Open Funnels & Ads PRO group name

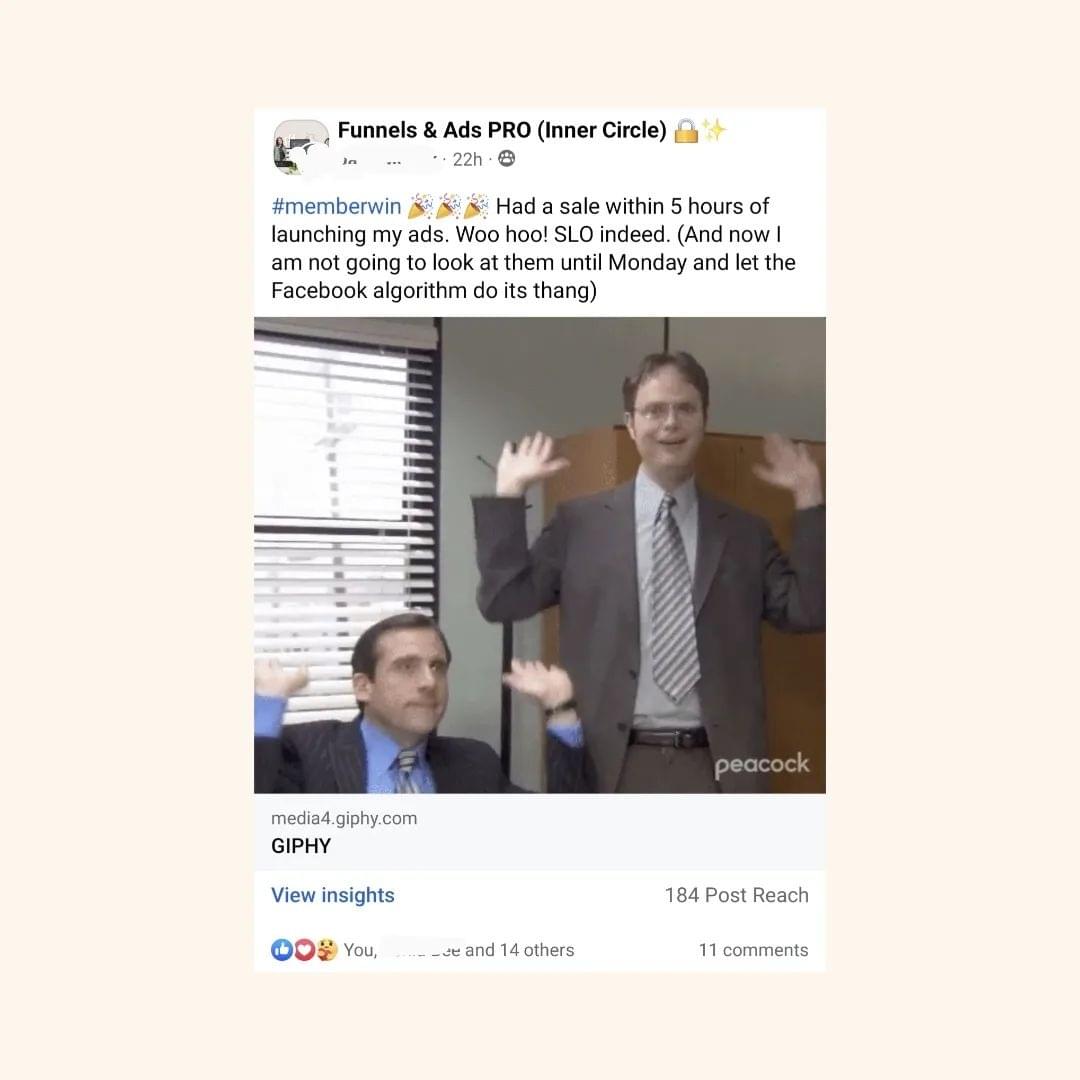(501, 130)
